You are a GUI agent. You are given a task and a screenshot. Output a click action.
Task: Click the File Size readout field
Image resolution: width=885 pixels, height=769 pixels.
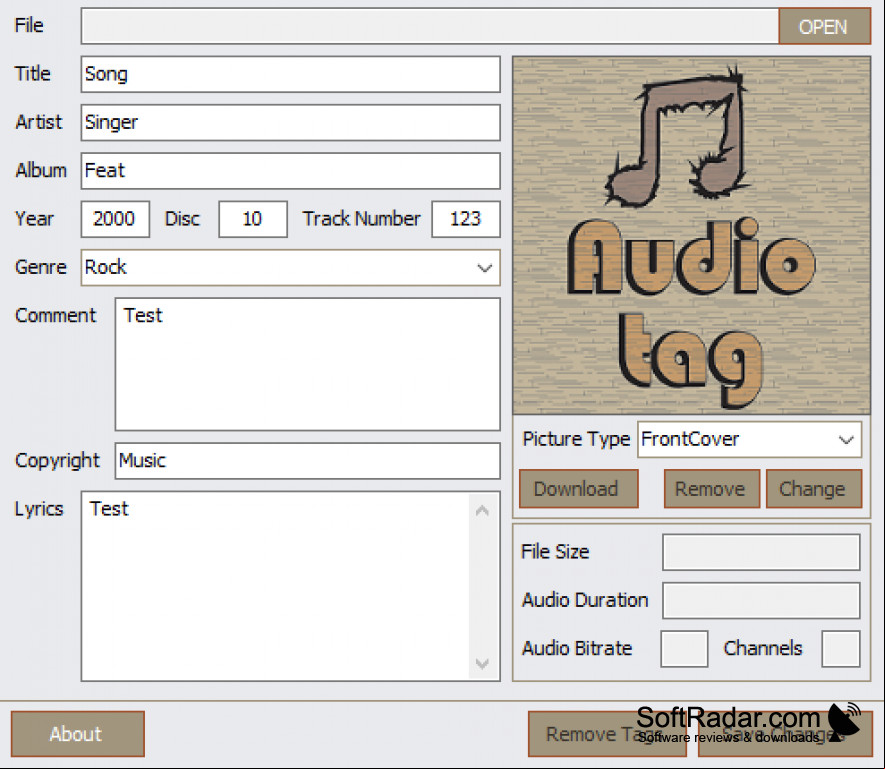761,552
